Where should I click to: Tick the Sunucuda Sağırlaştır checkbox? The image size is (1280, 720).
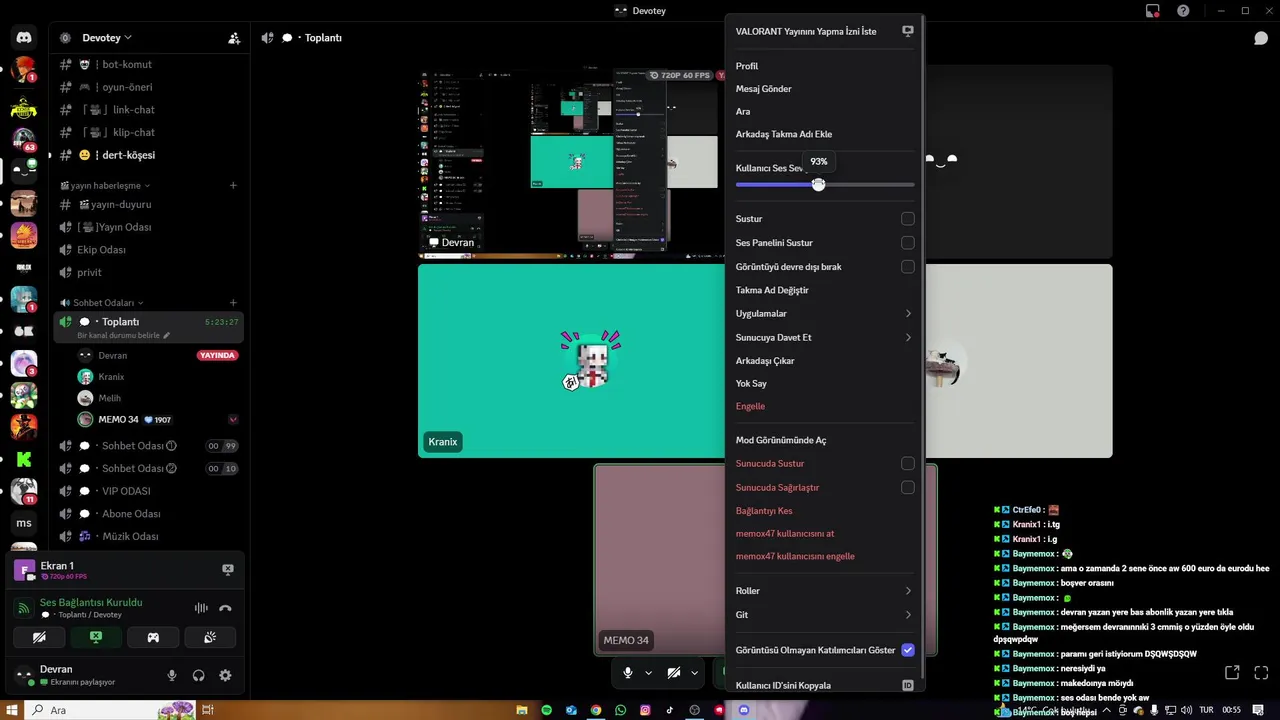[x=908, y=488]
